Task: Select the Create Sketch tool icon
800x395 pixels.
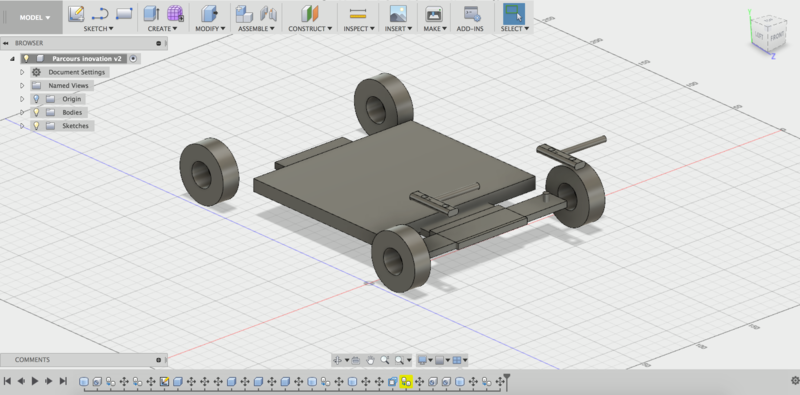Action: click(x=76, y=13)
